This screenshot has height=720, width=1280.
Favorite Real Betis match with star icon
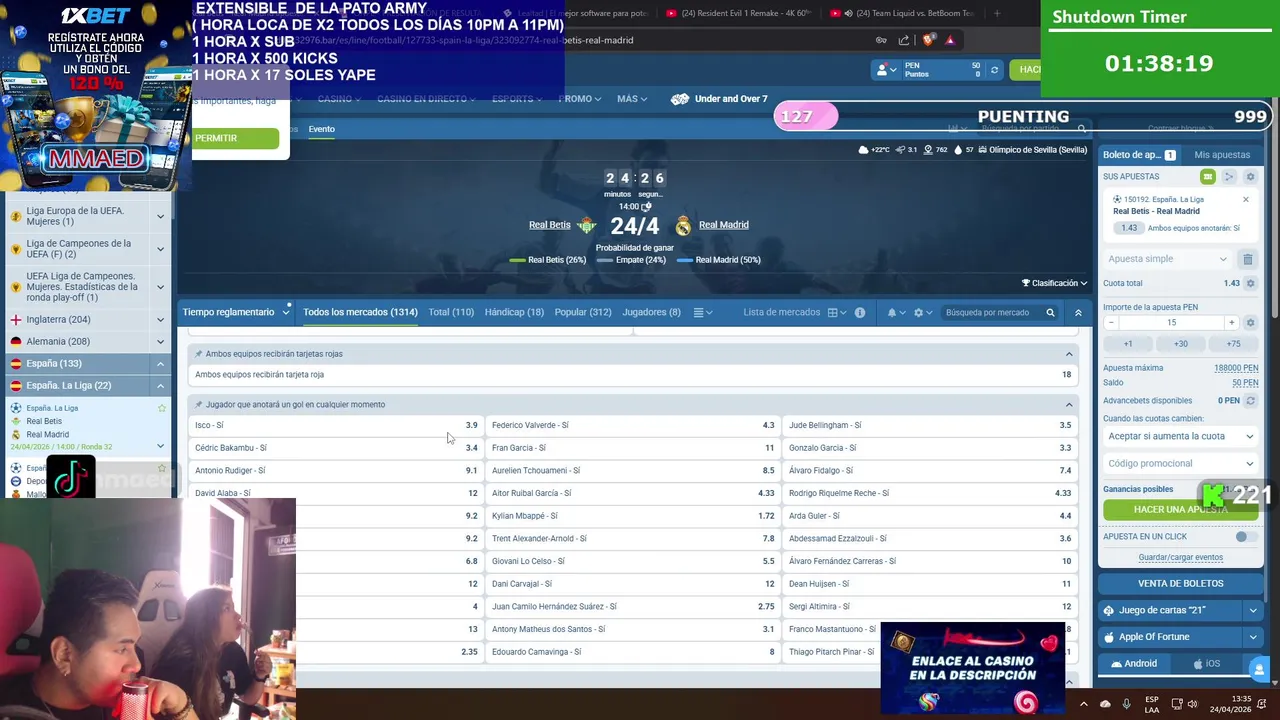tap(162, 408)
